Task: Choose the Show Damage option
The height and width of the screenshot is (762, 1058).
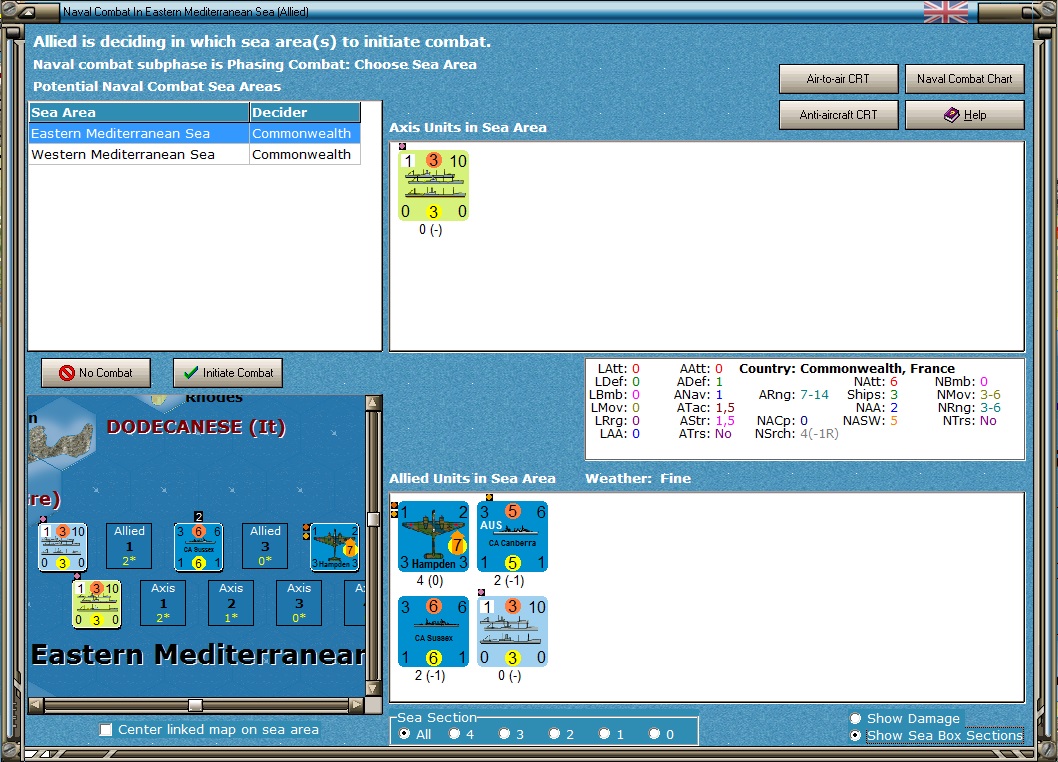Action: 856,718
